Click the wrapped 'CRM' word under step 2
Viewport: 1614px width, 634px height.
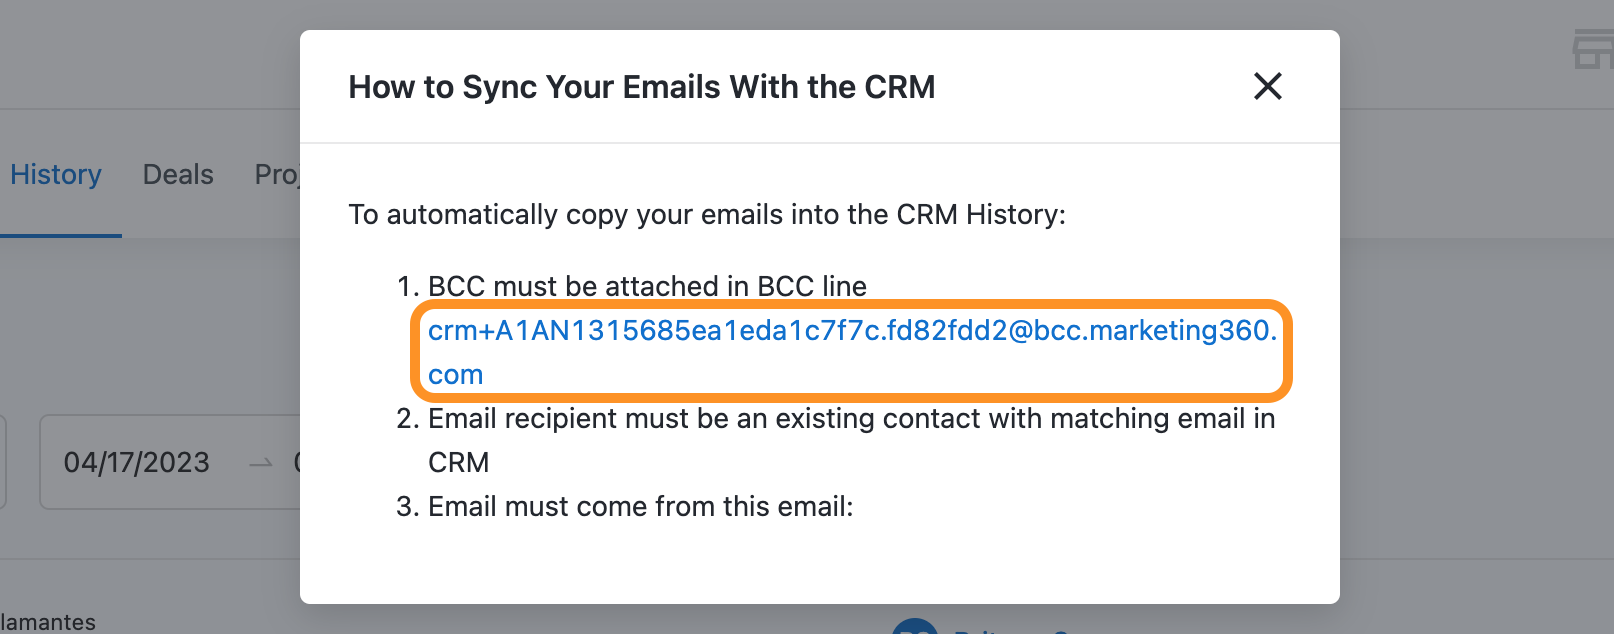pyautogui.click(x=459, y=463)
